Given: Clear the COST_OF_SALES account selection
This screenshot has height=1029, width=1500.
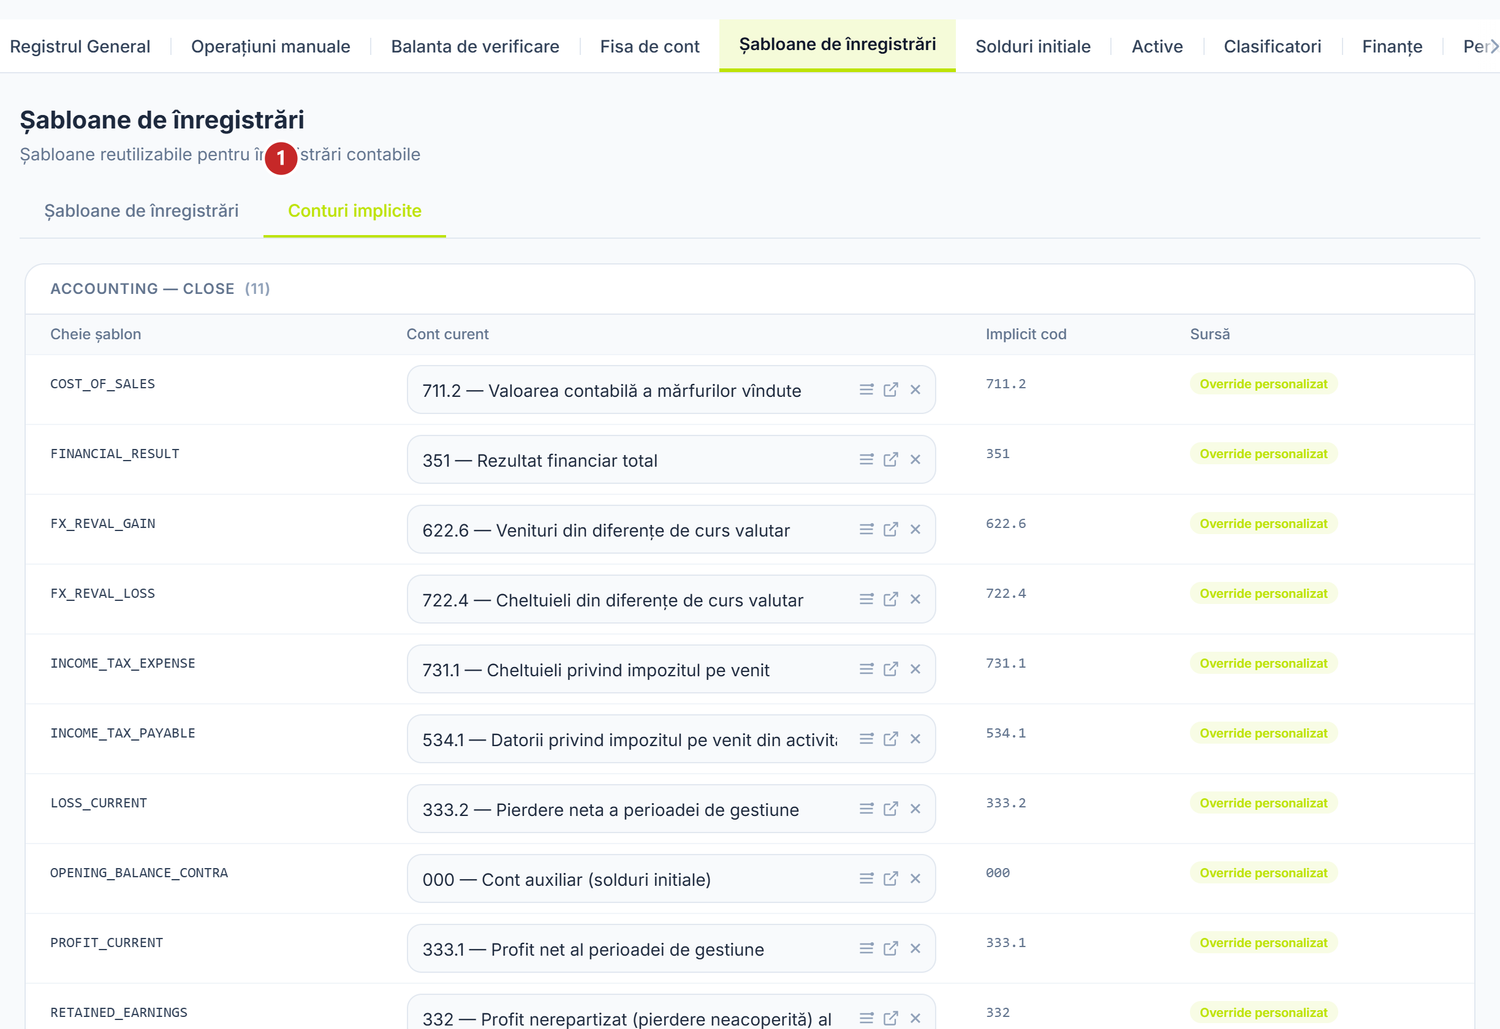Looking at the screenshot, I should point(915,390).
